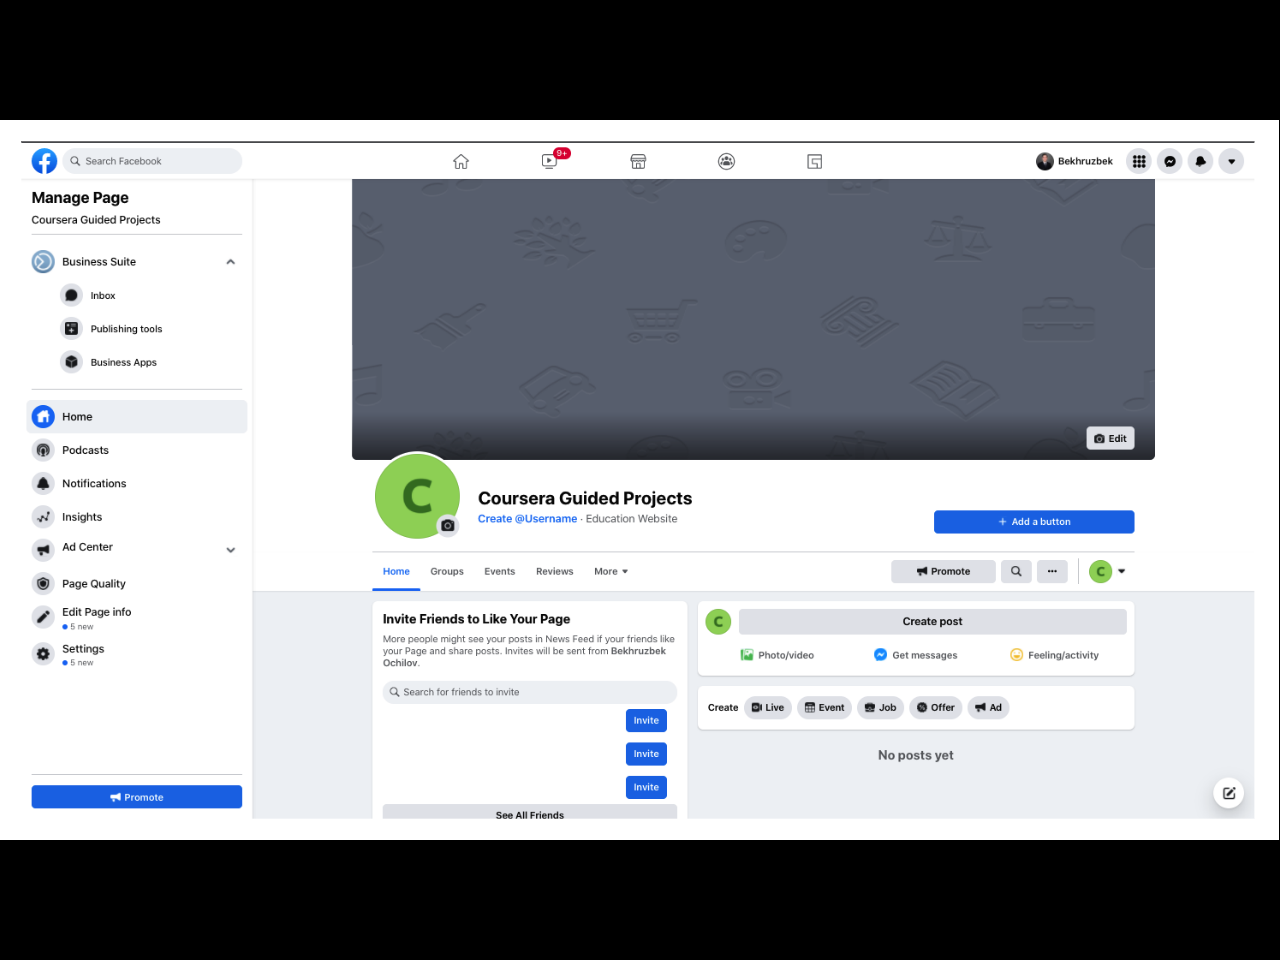Click the floating new message compose icon
This screenshot has height=960, width=1280.
coord(1229,793)
